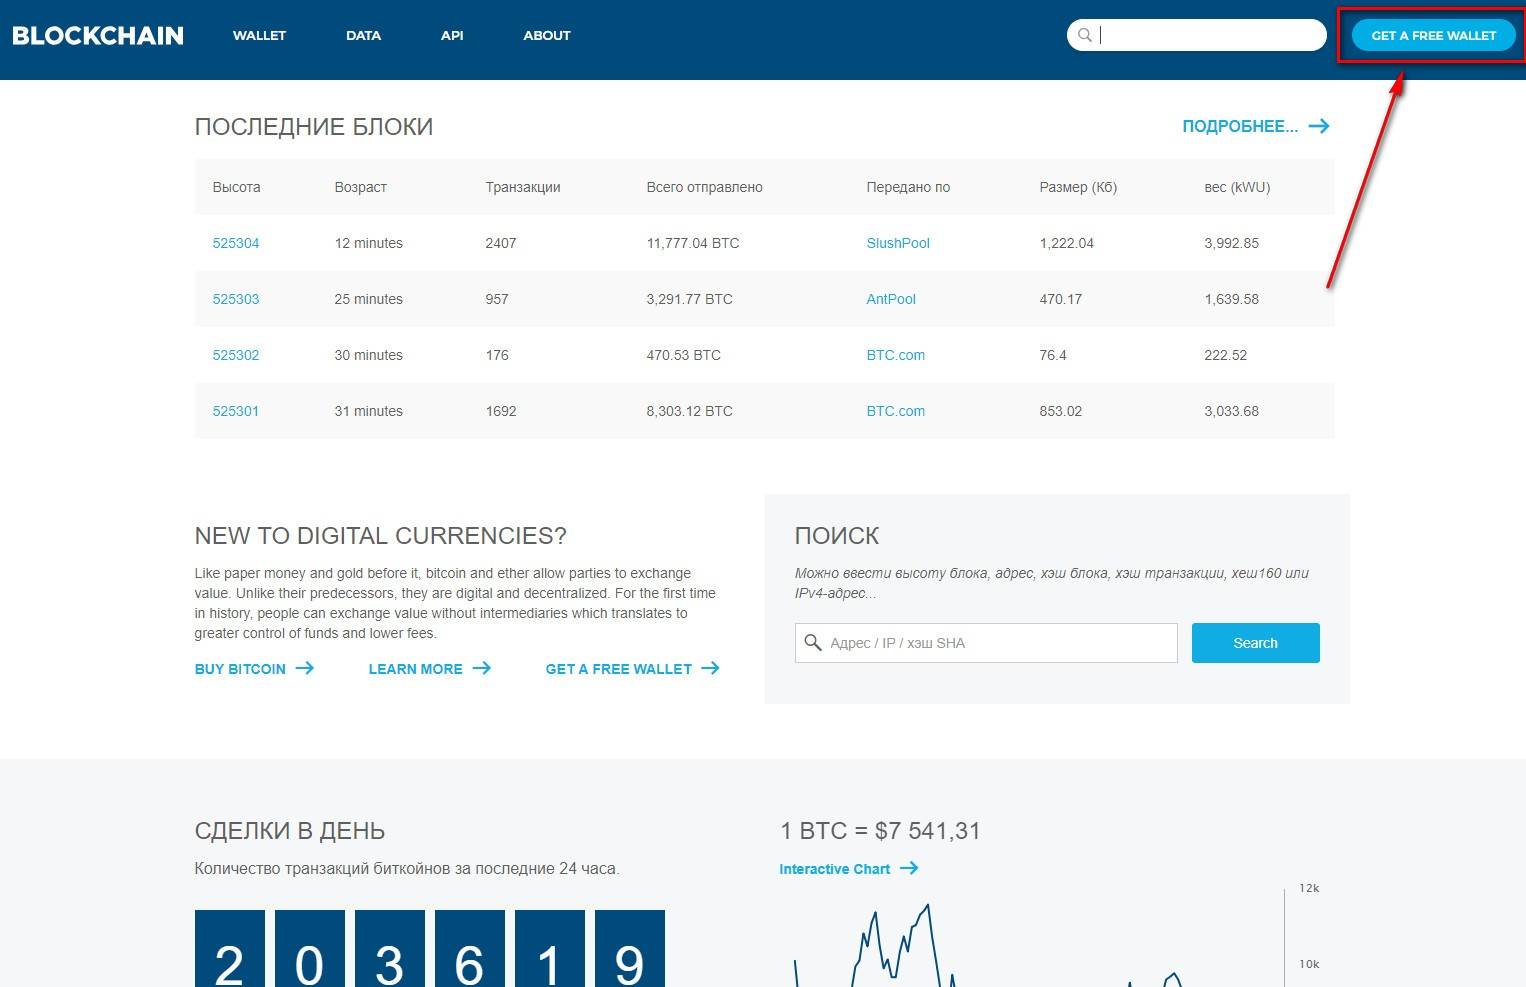The height and width of the screenshot is (987, 1526).
Task: Click the blue Search button
Action: [1255, 643]
